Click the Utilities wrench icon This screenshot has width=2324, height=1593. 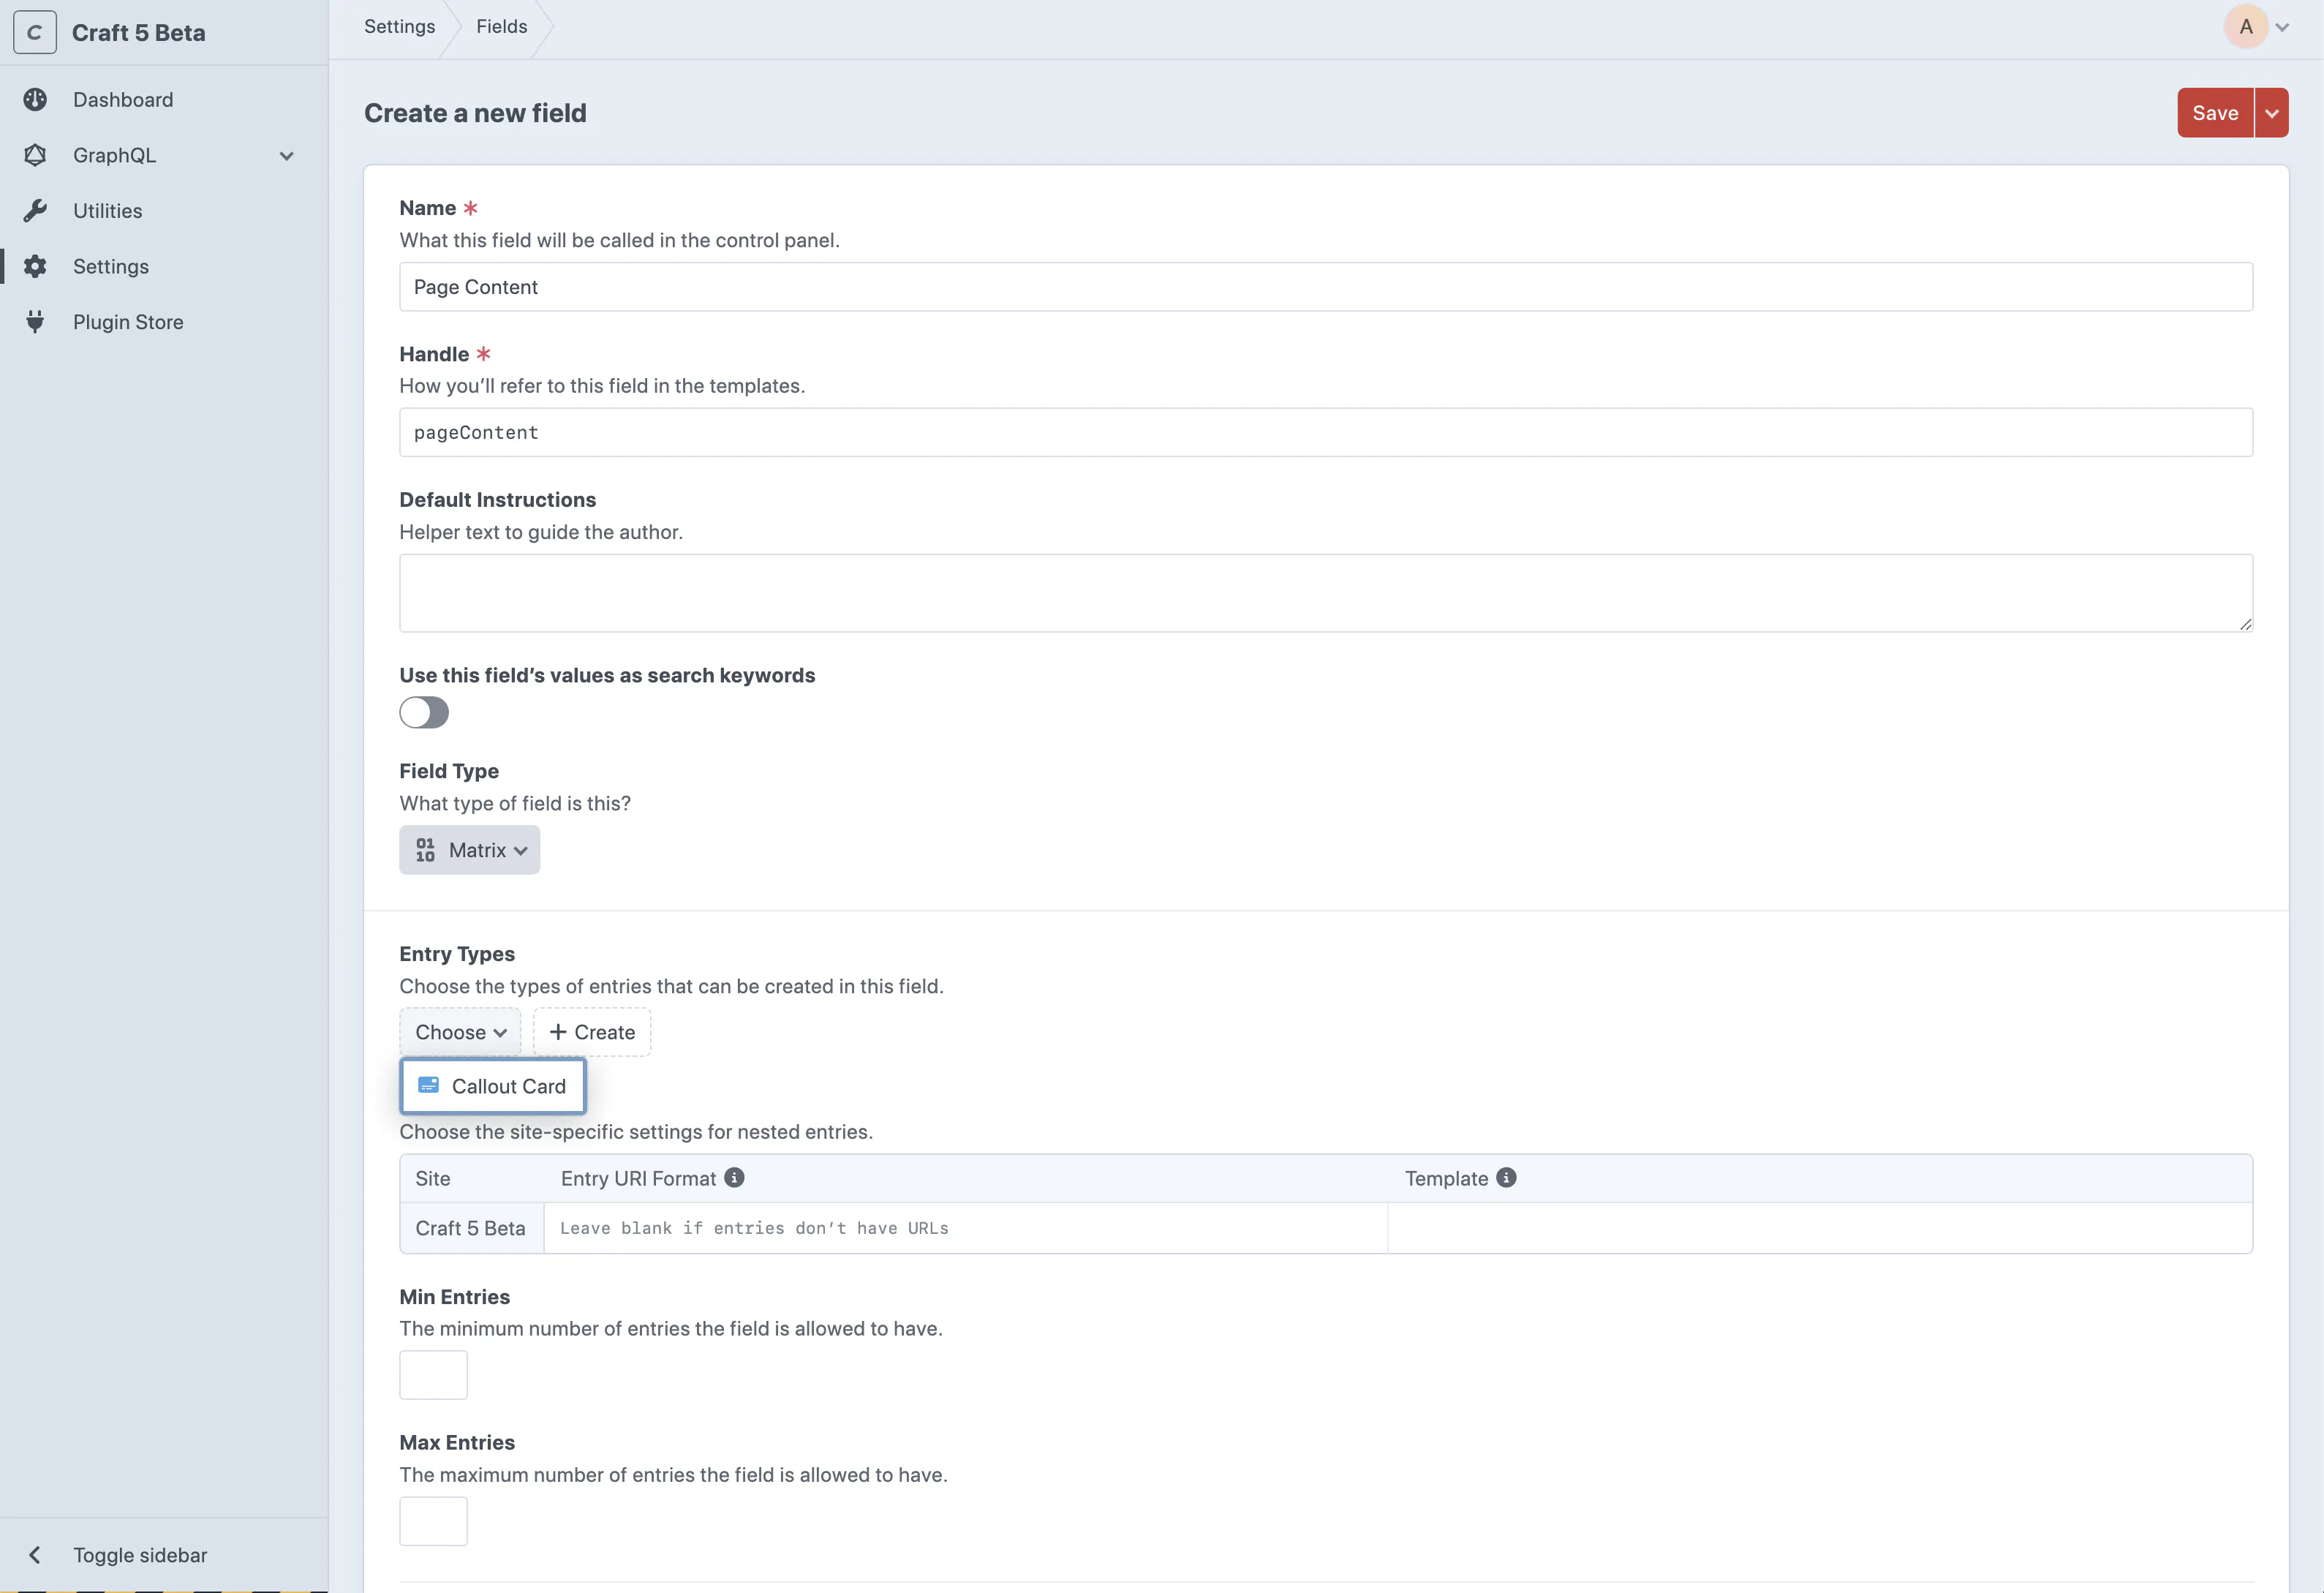(35, 211)
